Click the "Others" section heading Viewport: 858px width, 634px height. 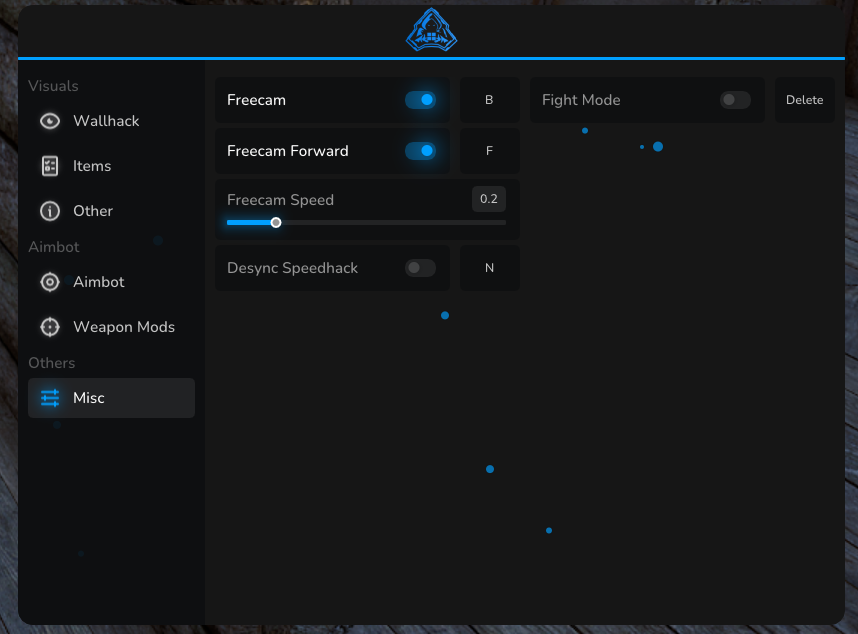pos(51,363)
